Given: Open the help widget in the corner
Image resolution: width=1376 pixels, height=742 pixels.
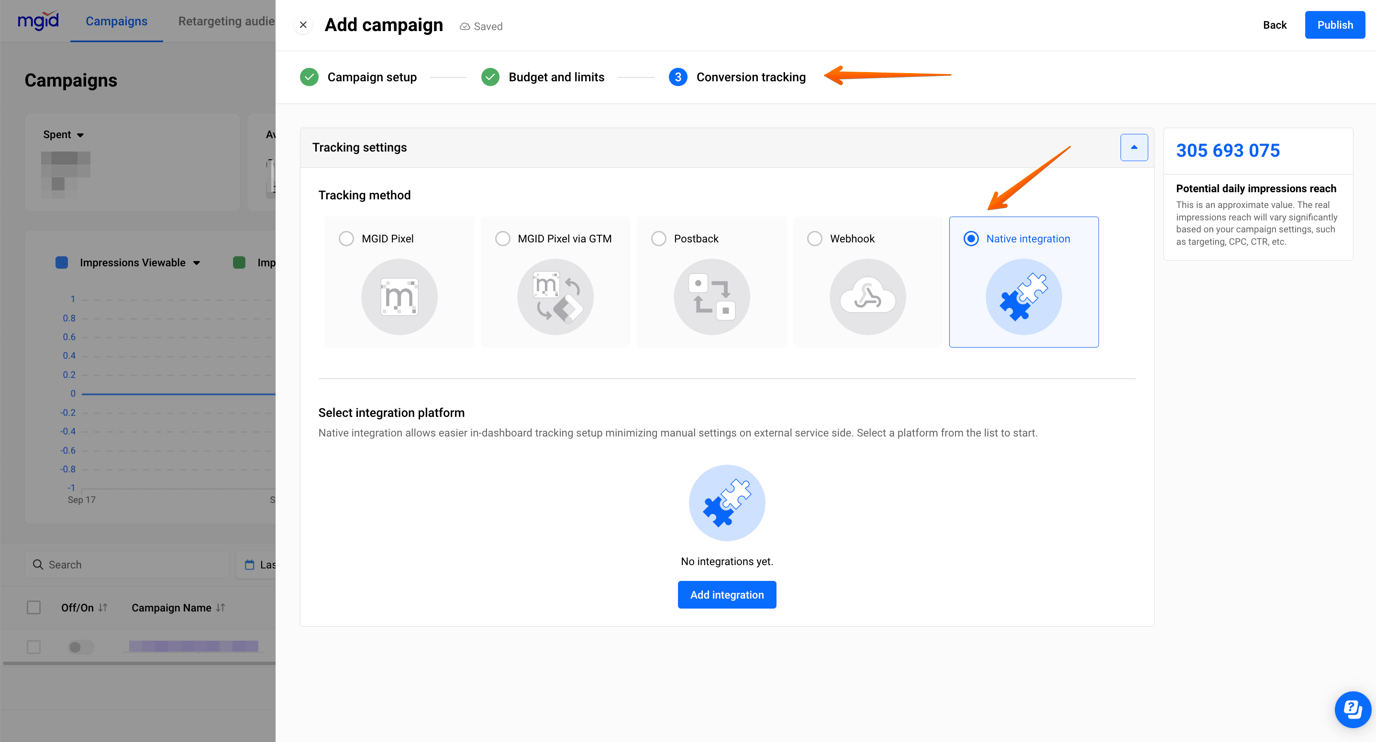Looking at the screenshot, I should pyautogui.click(x=1352, y=709).
